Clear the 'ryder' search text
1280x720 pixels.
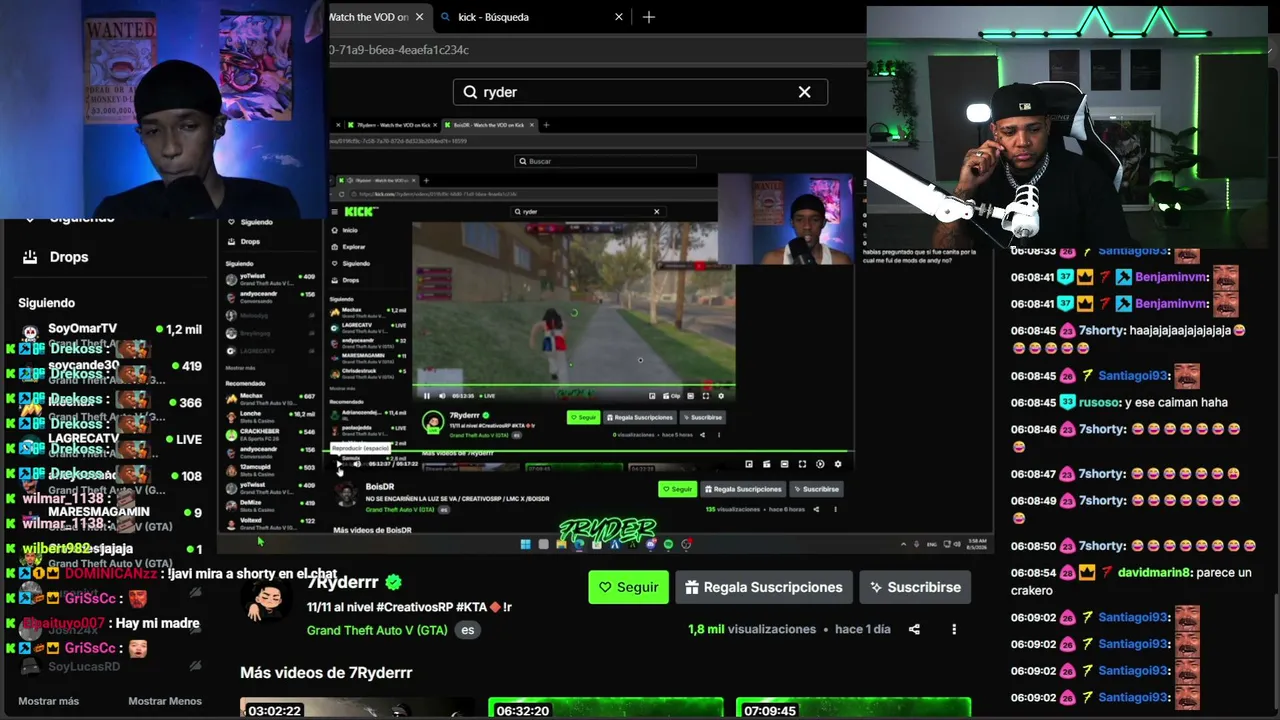[x=804, y=92]
